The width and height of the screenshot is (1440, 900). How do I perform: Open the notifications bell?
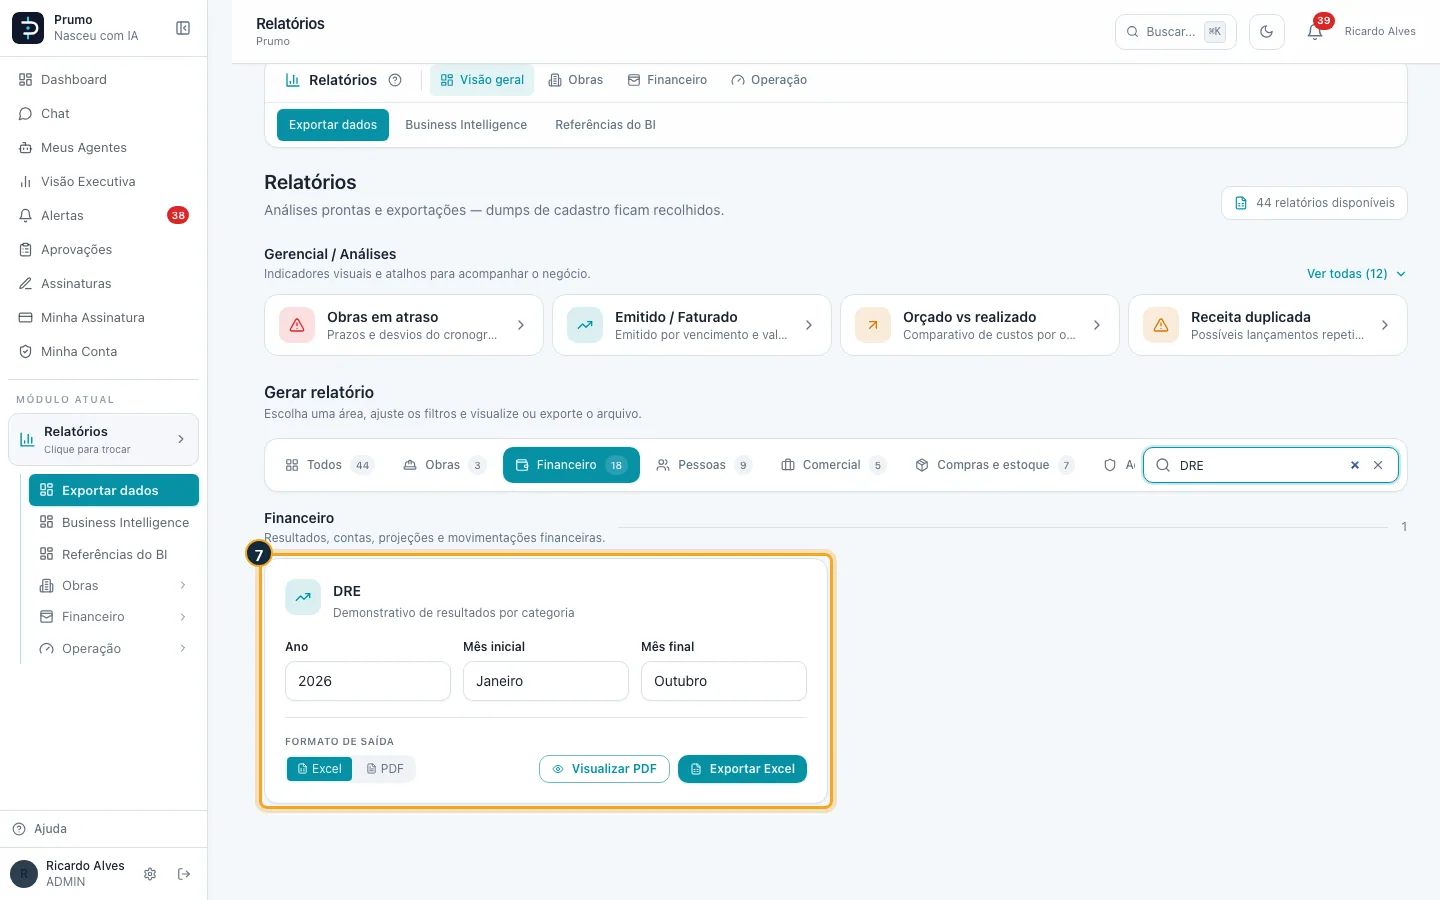1315,32
